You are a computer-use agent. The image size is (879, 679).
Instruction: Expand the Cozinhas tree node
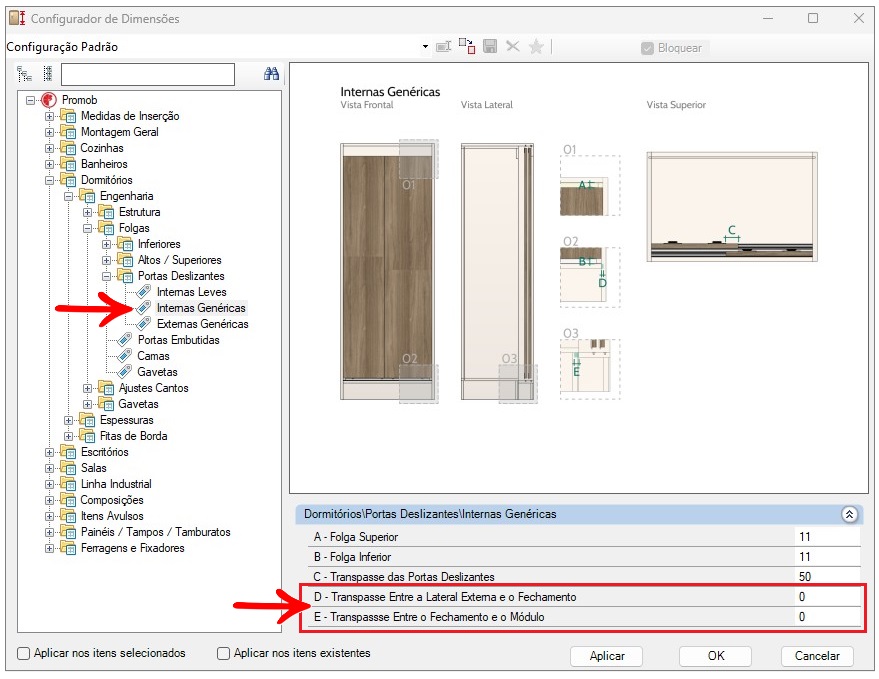click(x=50, y=148)
